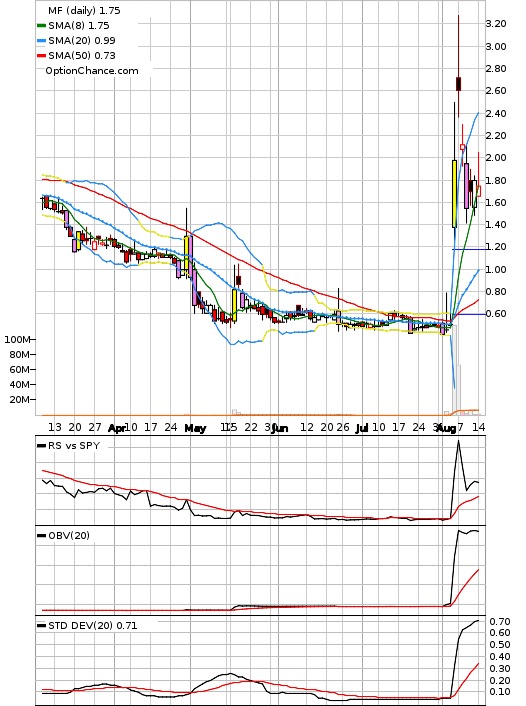Image resolution: width=526 pixels, height=706 pixels.
Task: Click the dark candlestick at the August peak
Action: 458,84
